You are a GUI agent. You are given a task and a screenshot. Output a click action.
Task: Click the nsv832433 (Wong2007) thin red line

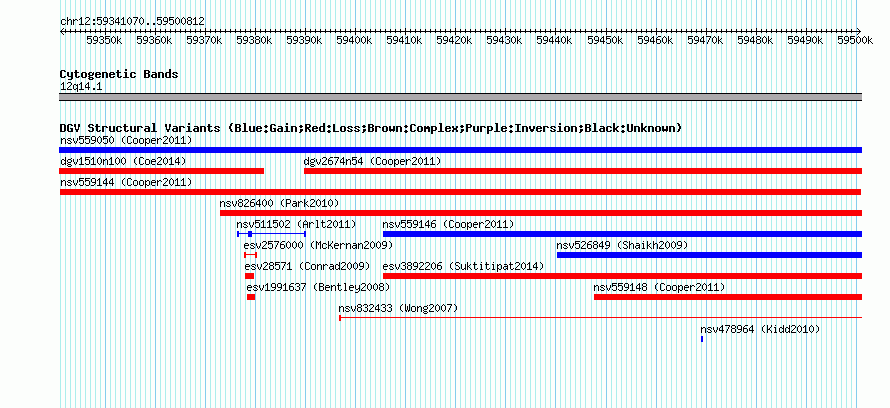tap(601, 318)
